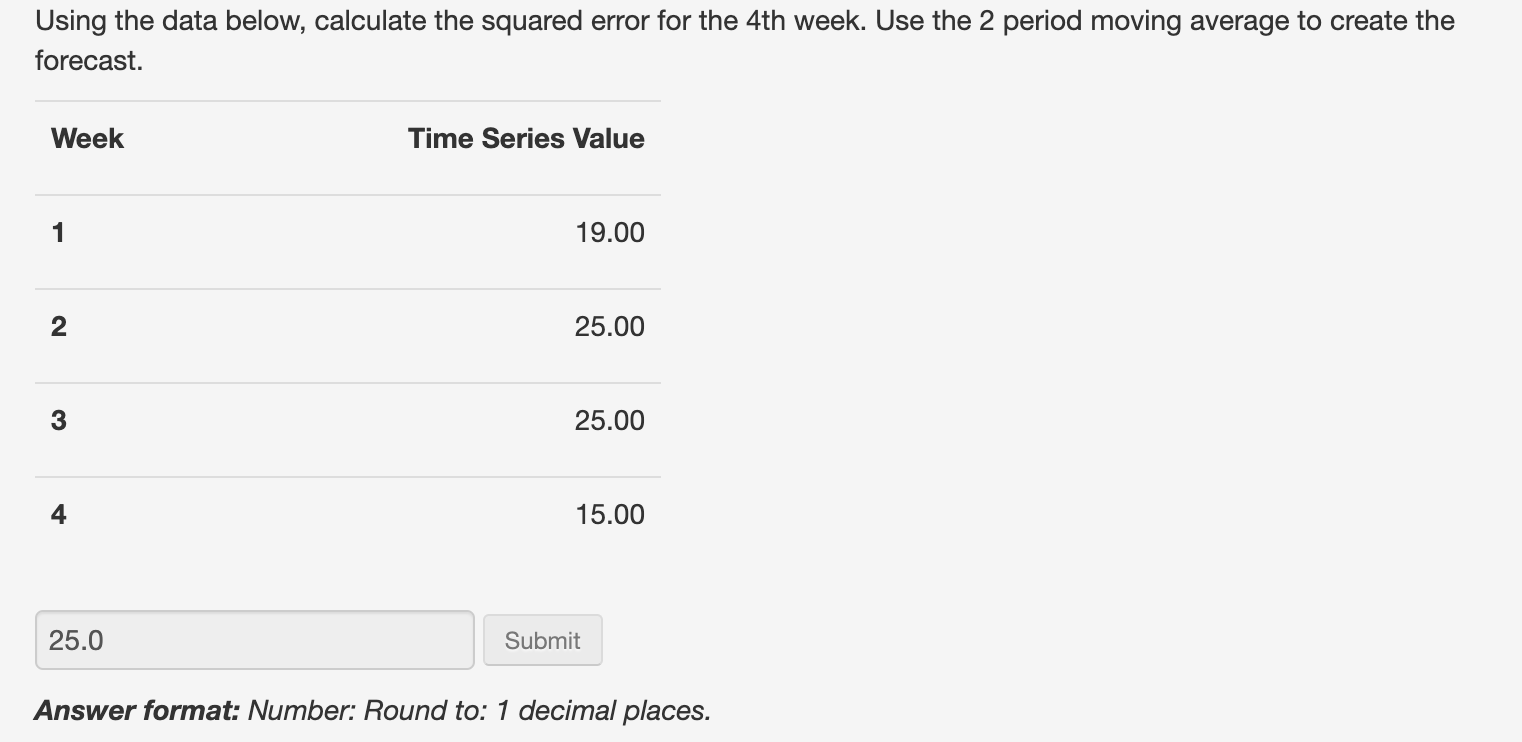Select the row for Week 4
Image resolution: width=1522 pixels, height=742 pixels.
coord(348,514)
